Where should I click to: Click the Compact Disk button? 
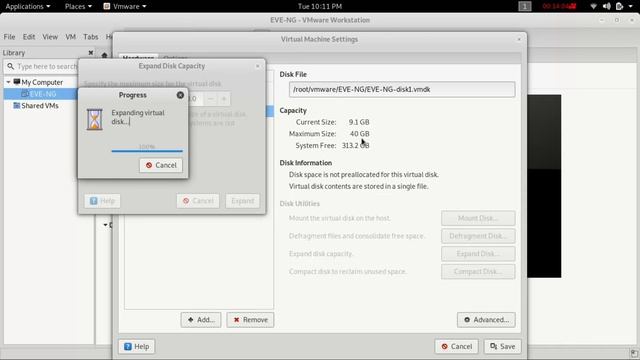coord(478,271)
